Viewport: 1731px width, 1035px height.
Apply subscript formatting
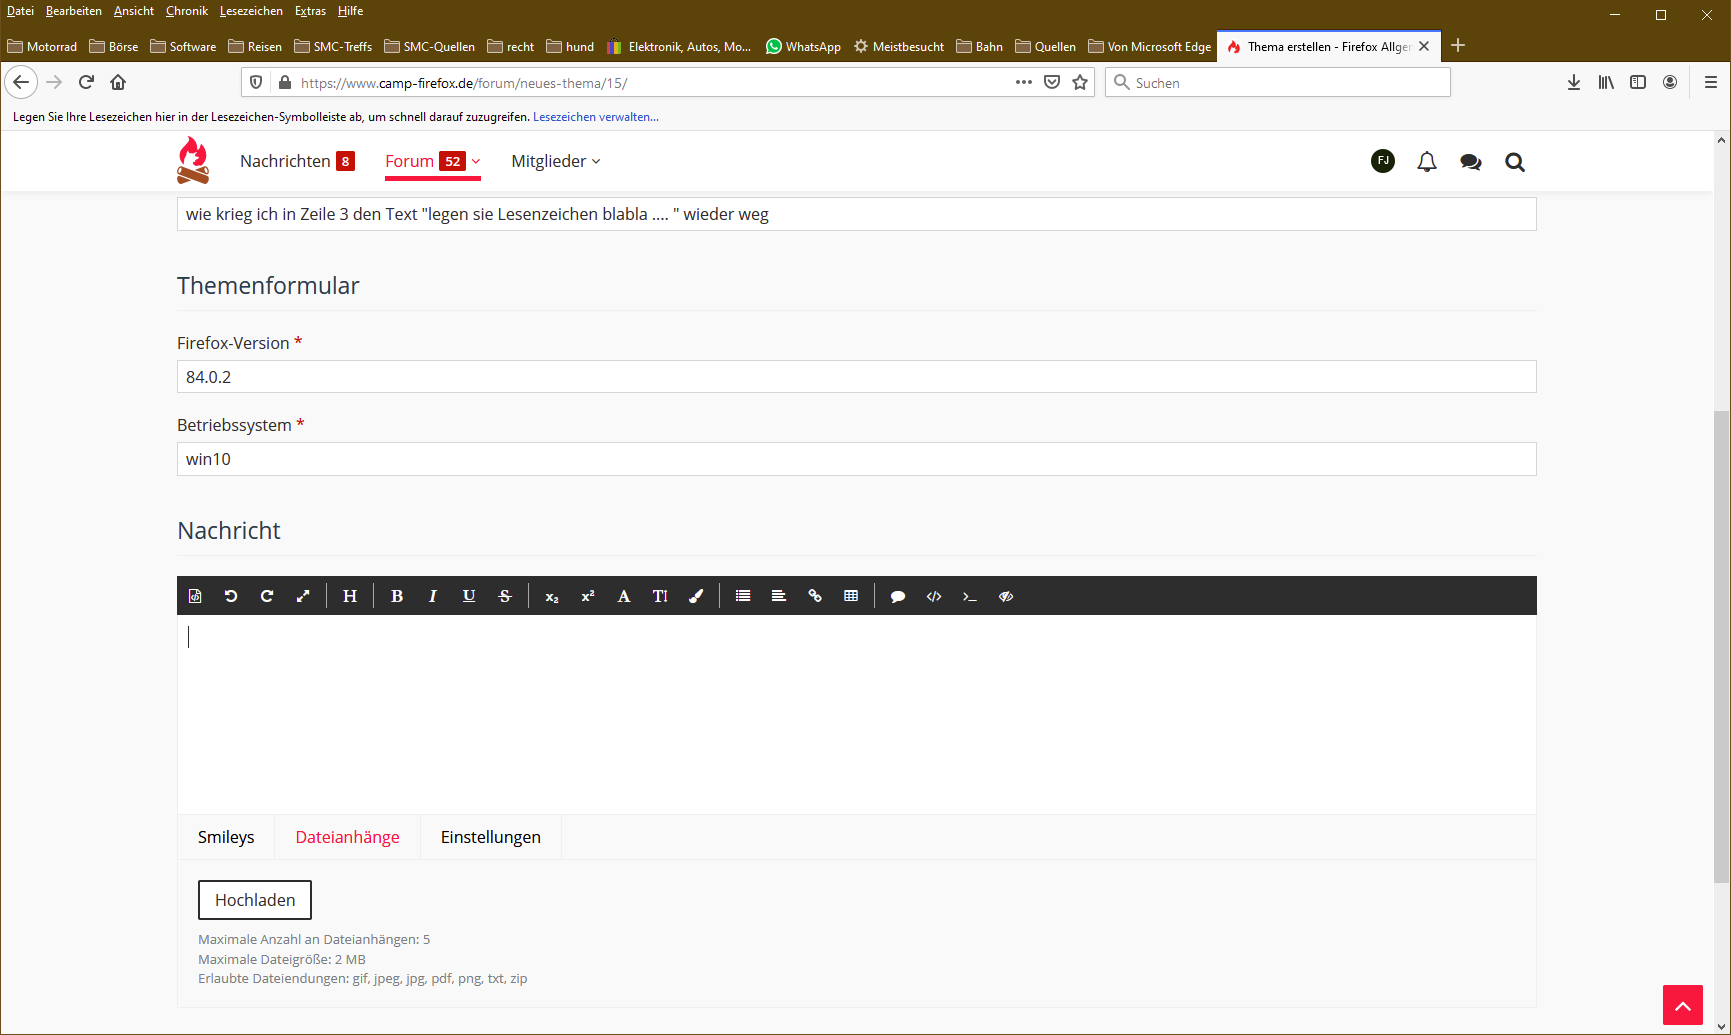(x=552, y=596)
